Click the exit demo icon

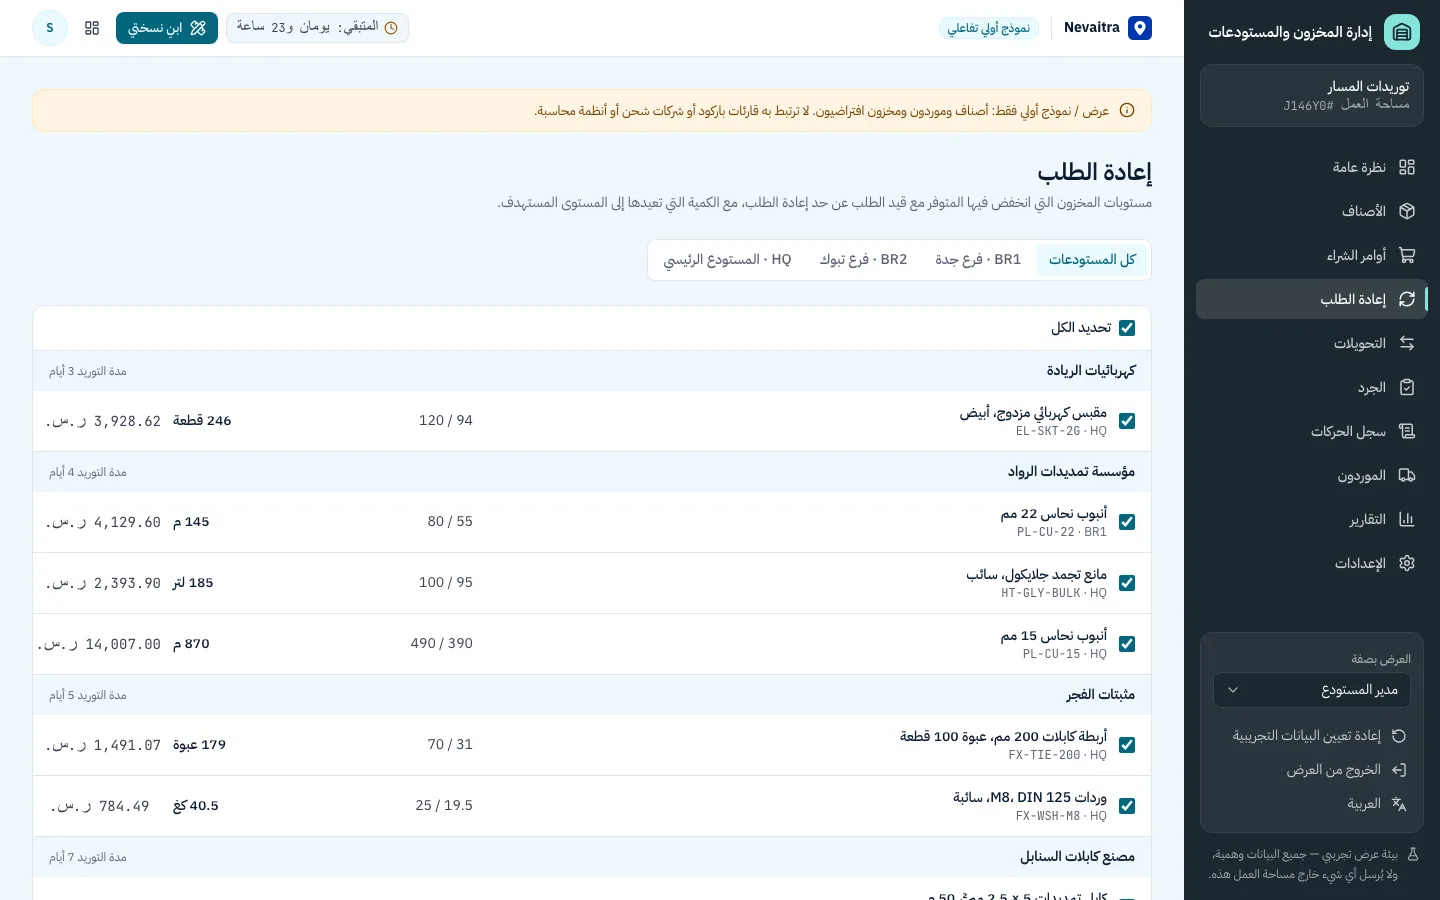pyautogui.click(x=1399, y=770)
